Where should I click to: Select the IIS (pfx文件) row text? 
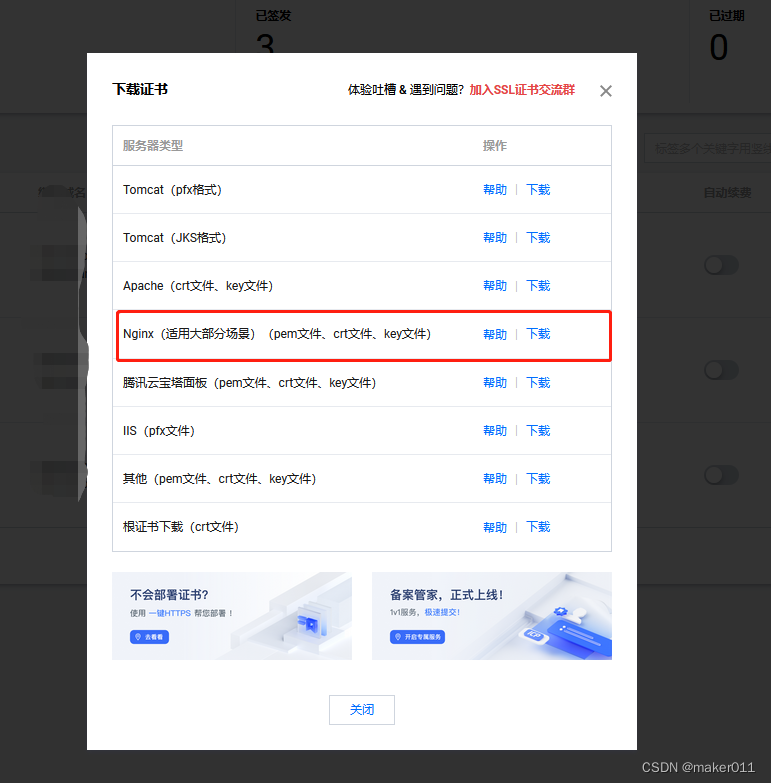click(x=159, y=430)
